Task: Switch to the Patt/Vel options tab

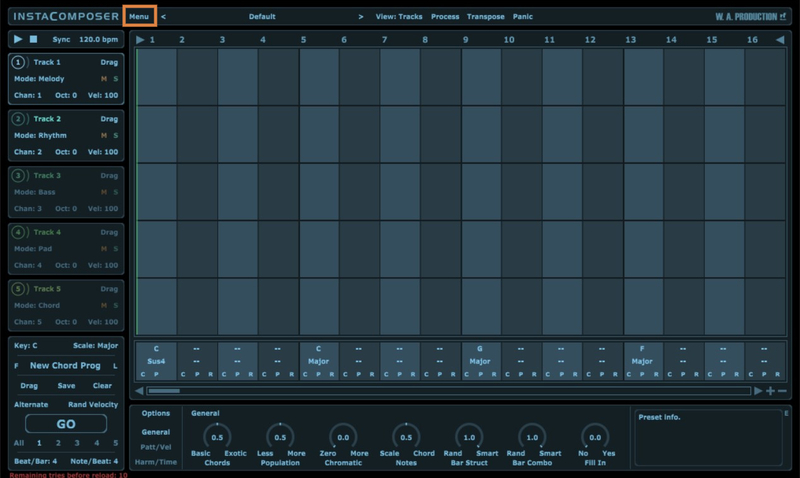Action: coord(155,446)
